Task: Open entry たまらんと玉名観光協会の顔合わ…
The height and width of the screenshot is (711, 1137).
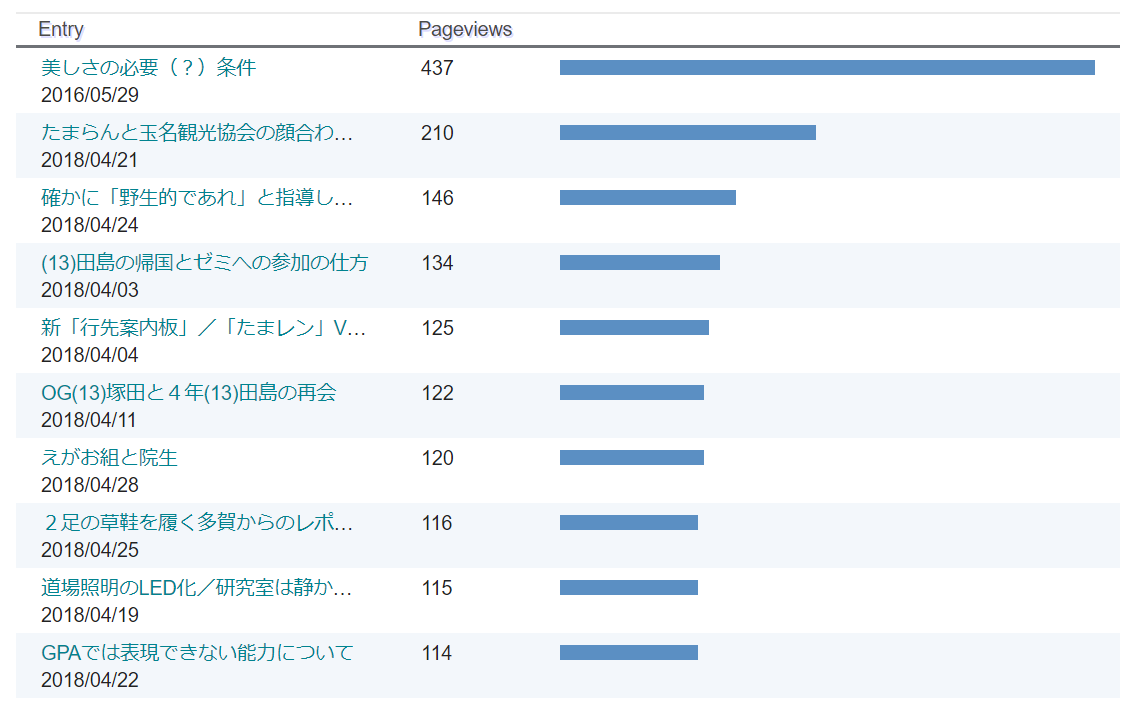Action: point(197,133)
